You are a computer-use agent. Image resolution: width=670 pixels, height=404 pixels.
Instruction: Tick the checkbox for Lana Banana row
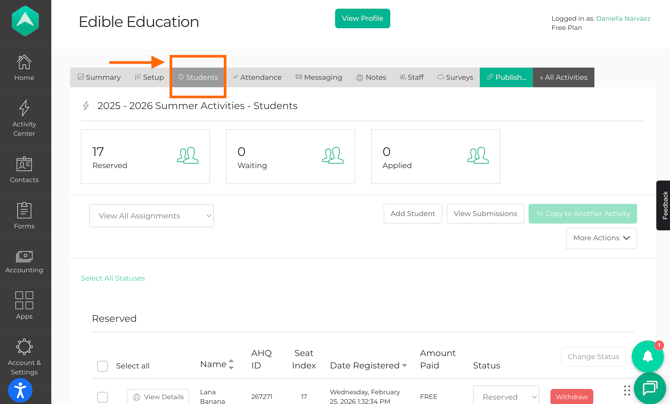102,397
